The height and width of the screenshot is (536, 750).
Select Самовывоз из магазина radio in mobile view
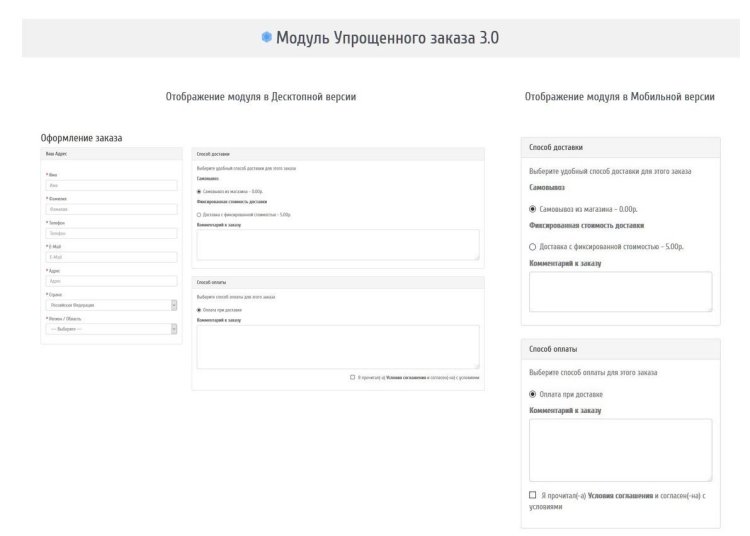(532, 209)
